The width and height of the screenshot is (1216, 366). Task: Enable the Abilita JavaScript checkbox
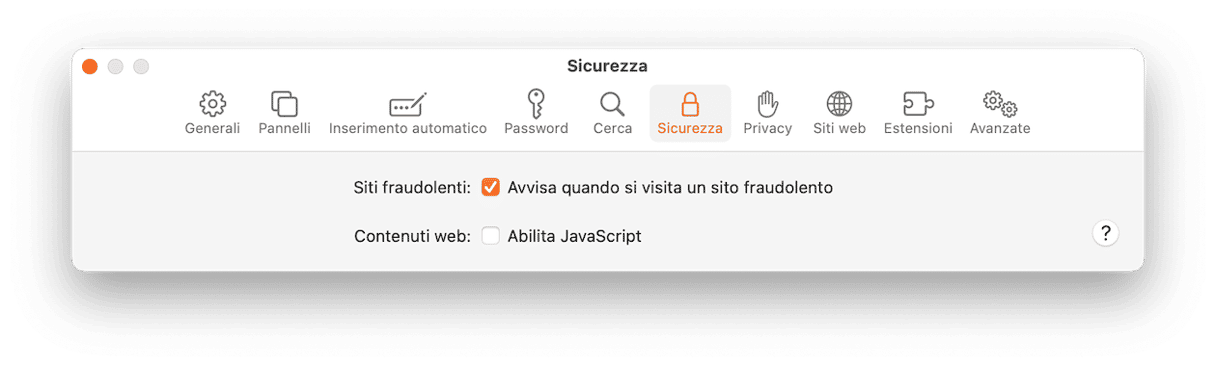[490, 236]
